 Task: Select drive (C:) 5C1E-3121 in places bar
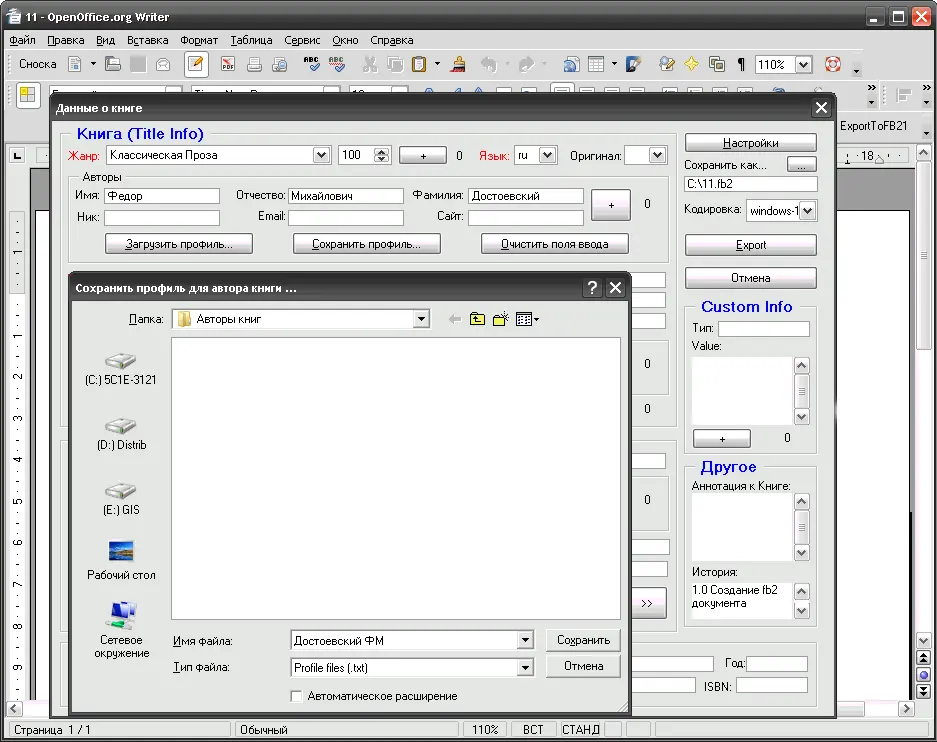[121, 369]
